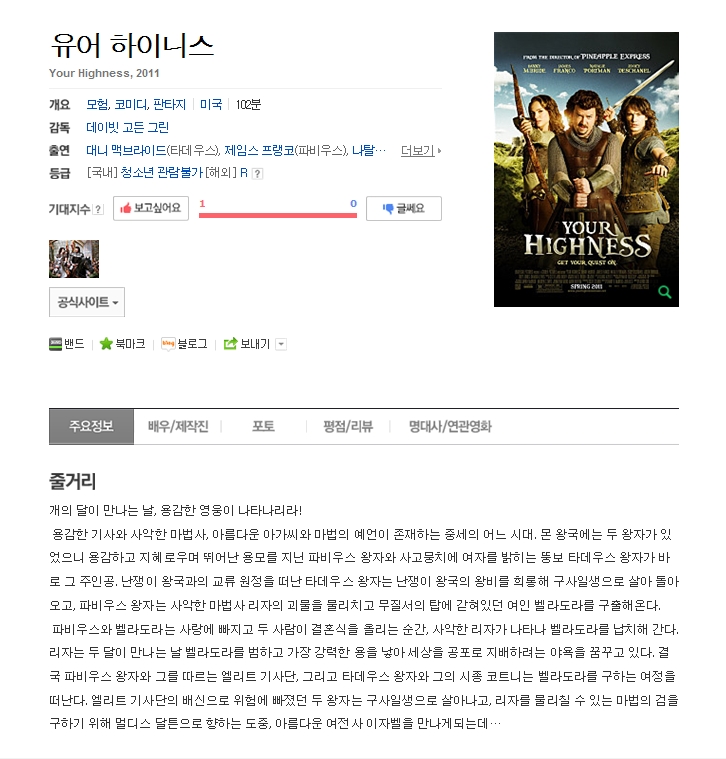Go to the 평점/리뷰 tab
Viewport: 726px width, 759px height.
click(348, 426)
